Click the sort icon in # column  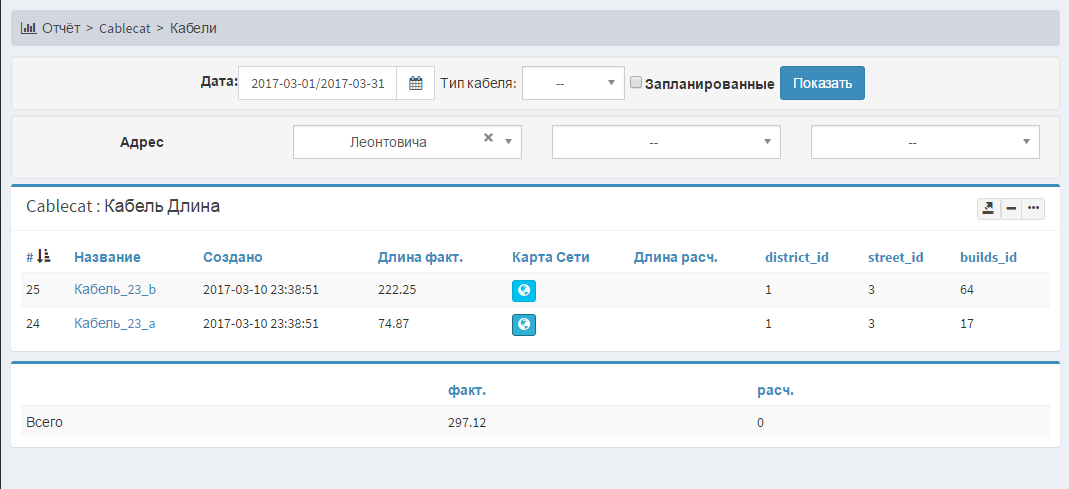[x=44, y=257]
